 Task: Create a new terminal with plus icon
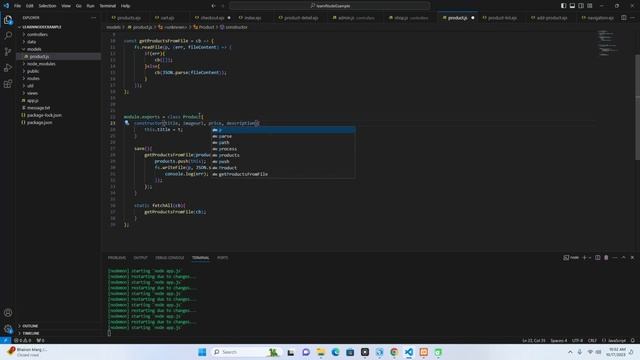click(x=584, y=258)
